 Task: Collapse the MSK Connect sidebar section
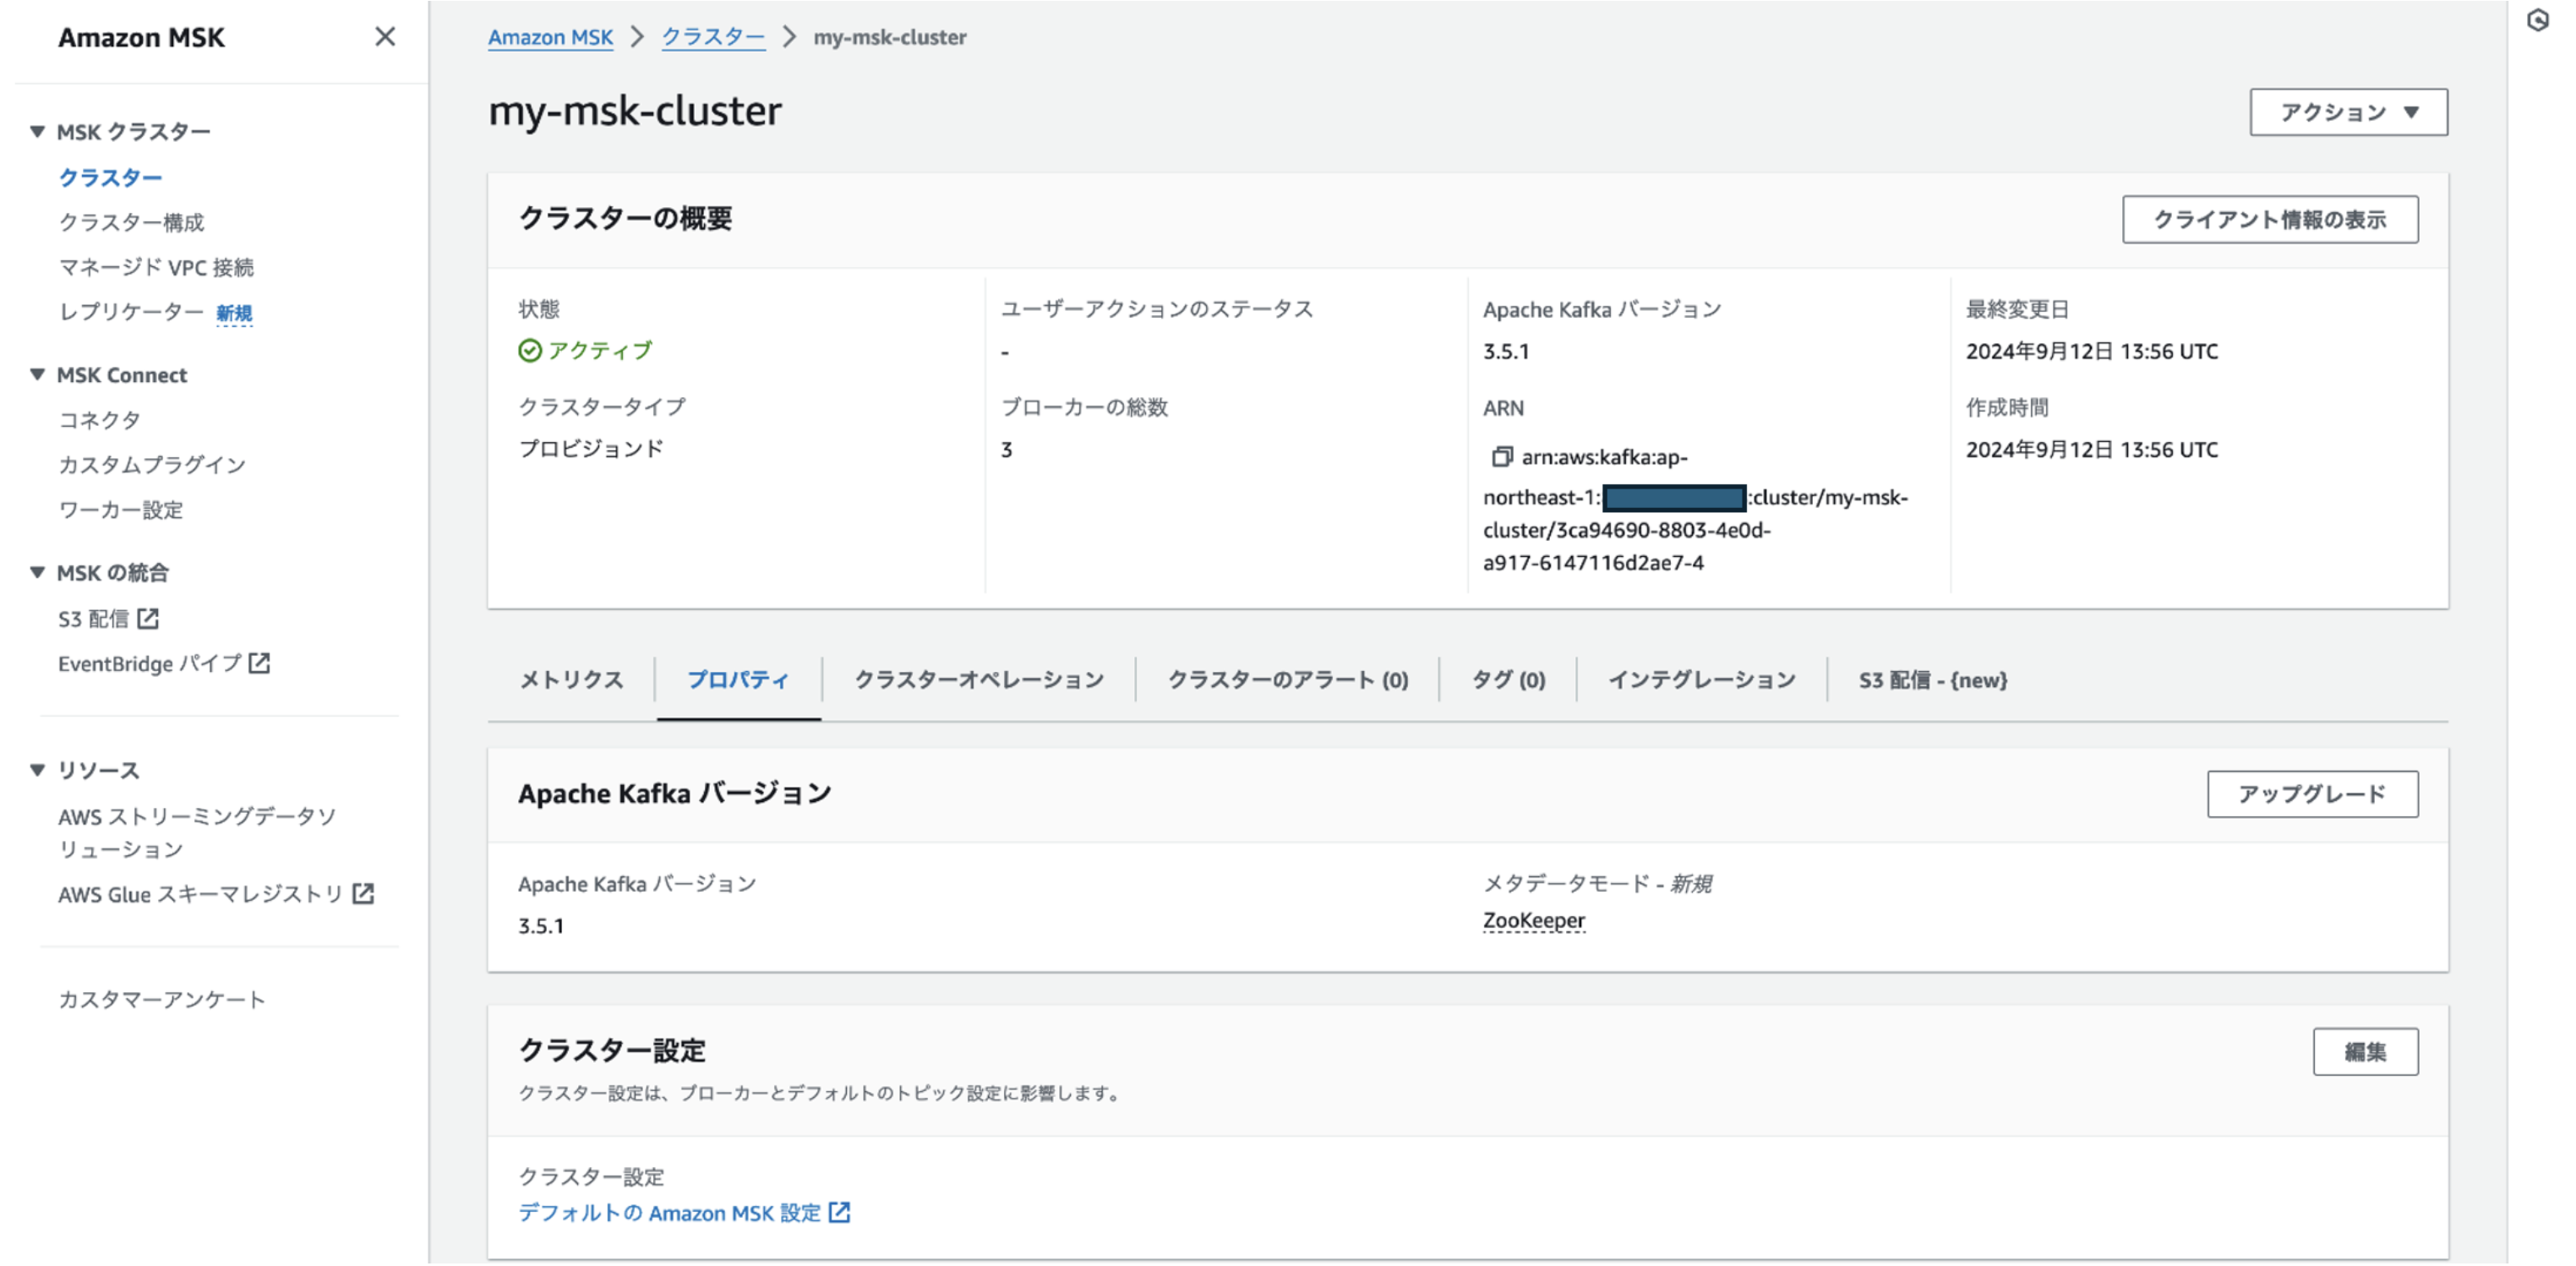click(x=38, y=374)
